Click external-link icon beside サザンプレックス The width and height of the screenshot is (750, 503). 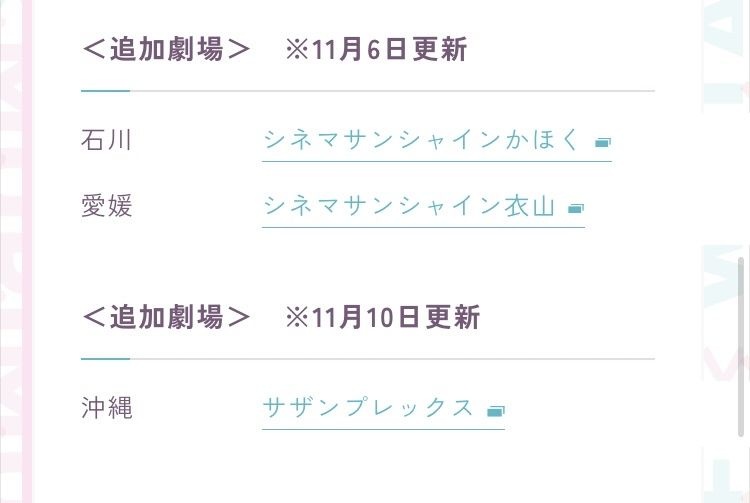(x=495, y=410)
